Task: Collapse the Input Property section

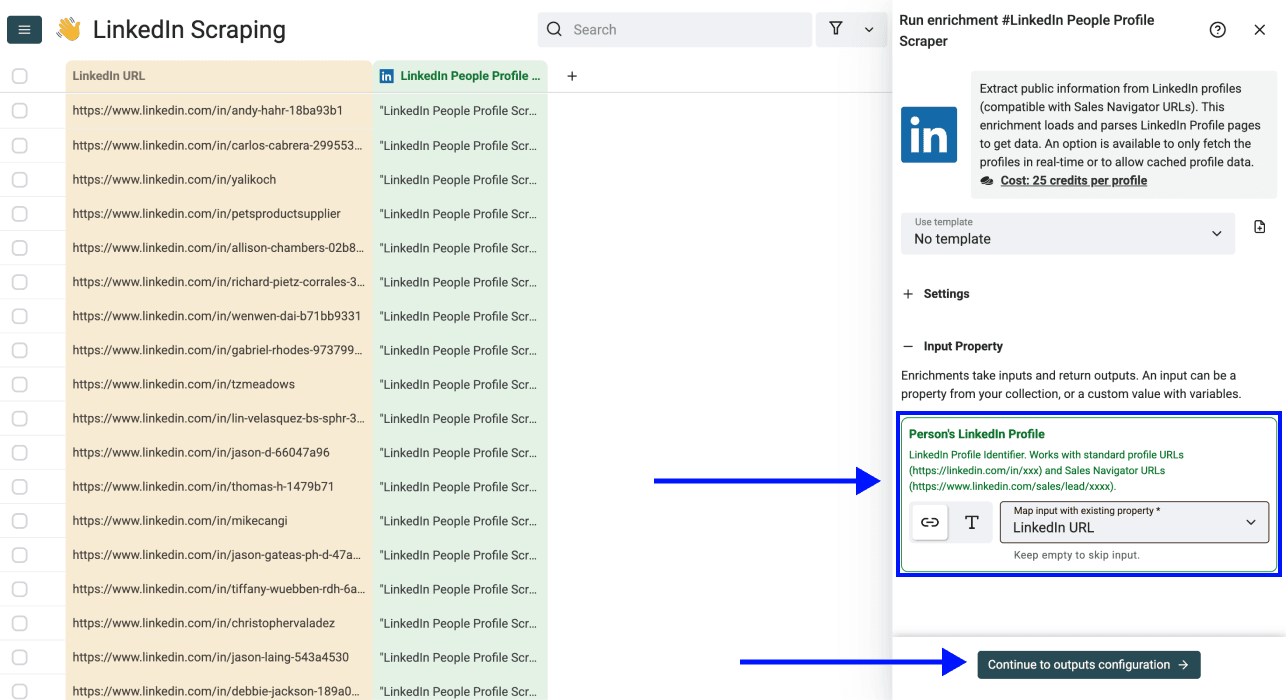Action: point(908,346)
